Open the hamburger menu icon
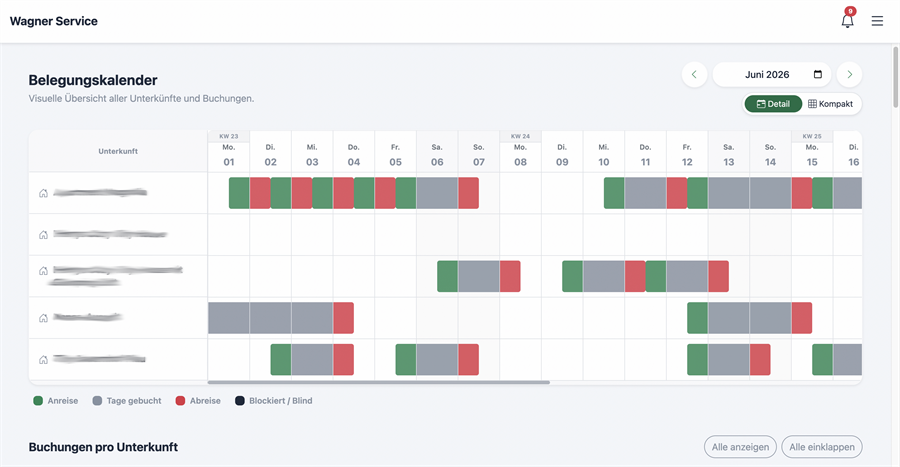This screenshot has width=900, height=467. click(877, 21)
